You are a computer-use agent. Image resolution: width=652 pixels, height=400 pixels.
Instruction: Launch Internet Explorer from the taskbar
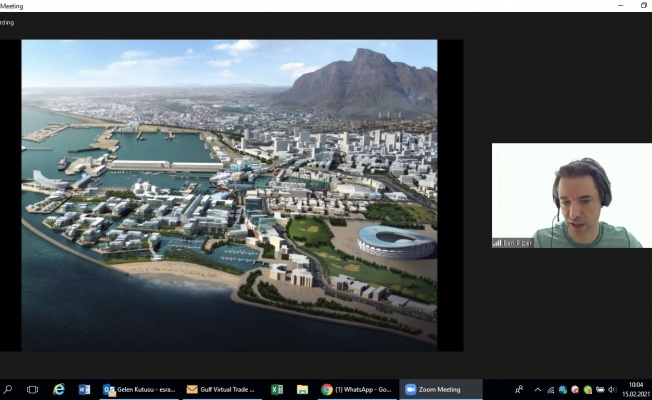[59, 390]
